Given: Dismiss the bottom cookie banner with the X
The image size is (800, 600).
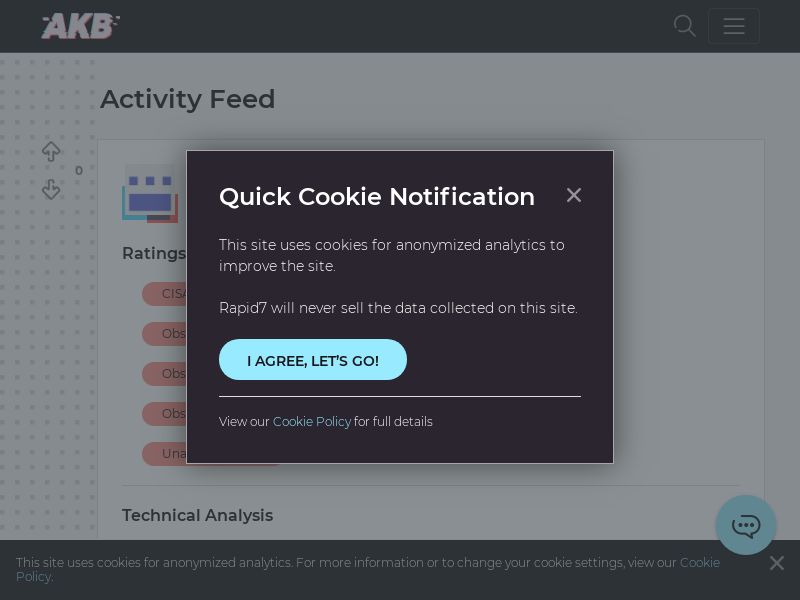Looking at the screenshot, I should [x=777, y=563].
